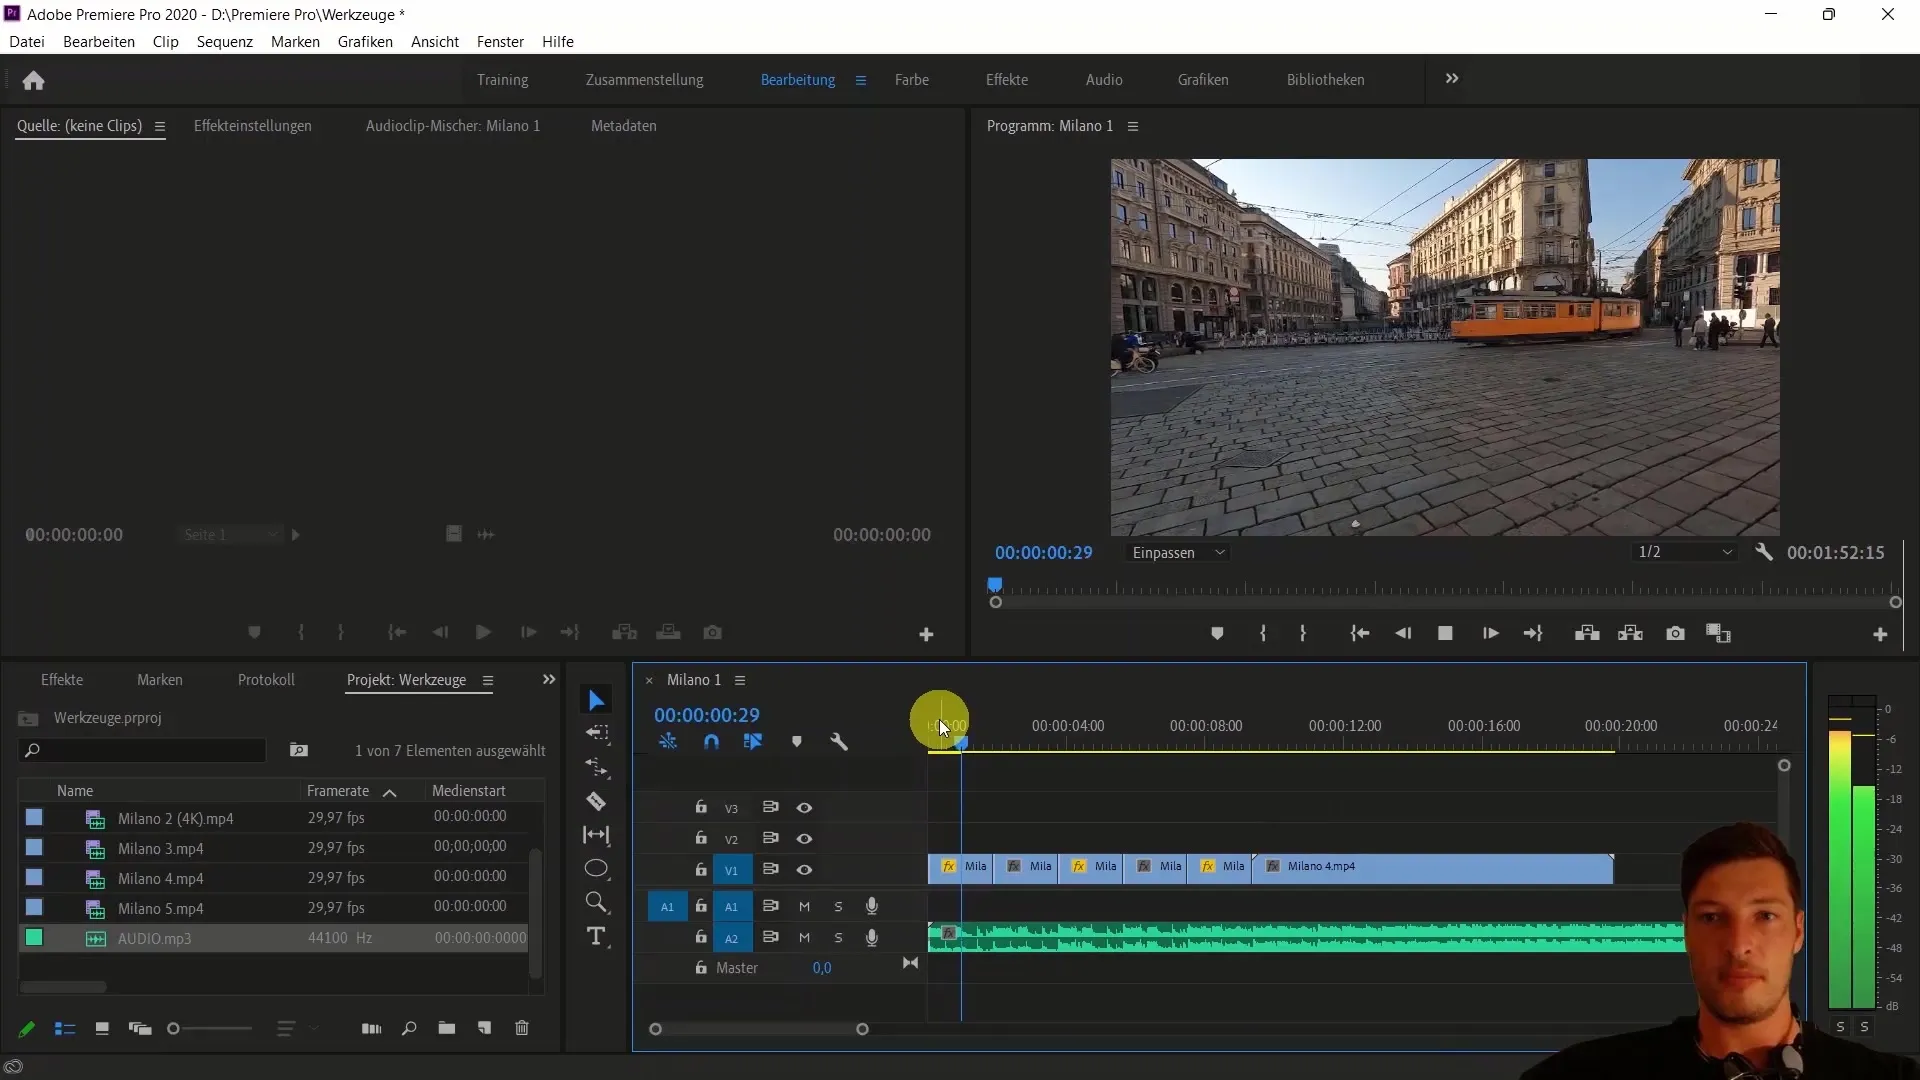Sort by the Framerate column header

338,791
